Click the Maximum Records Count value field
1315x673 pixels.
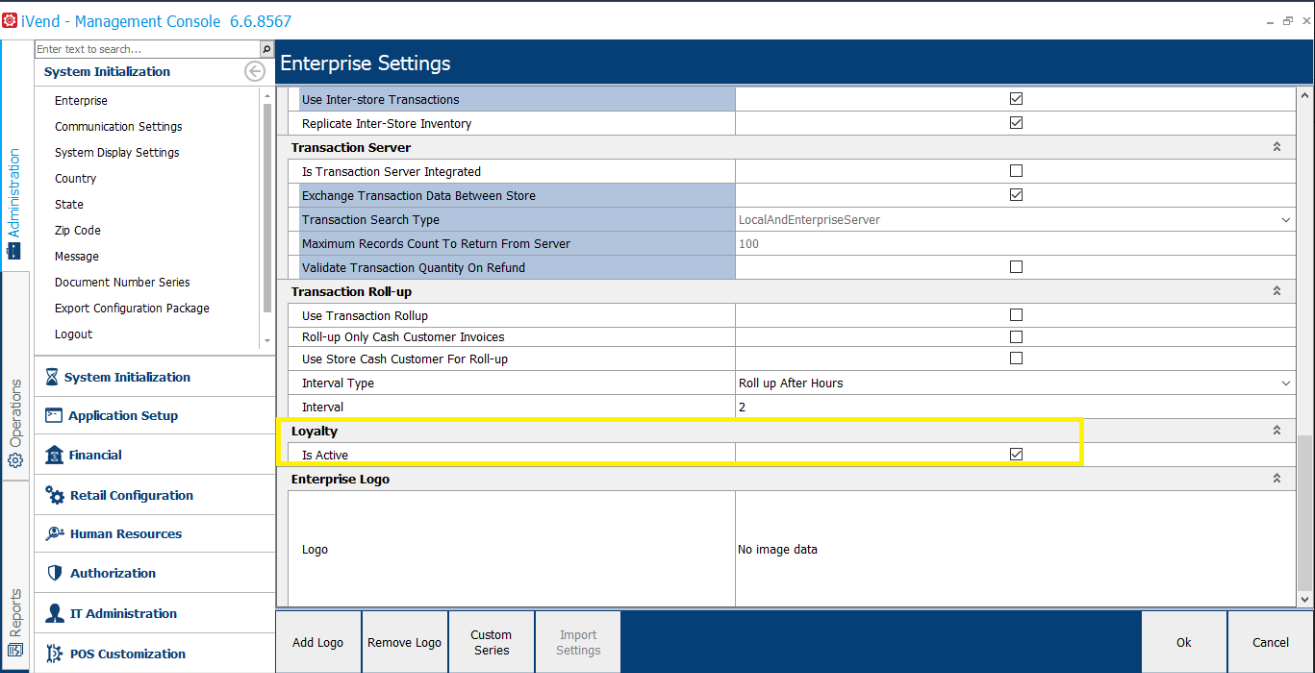click(1015, 244)
